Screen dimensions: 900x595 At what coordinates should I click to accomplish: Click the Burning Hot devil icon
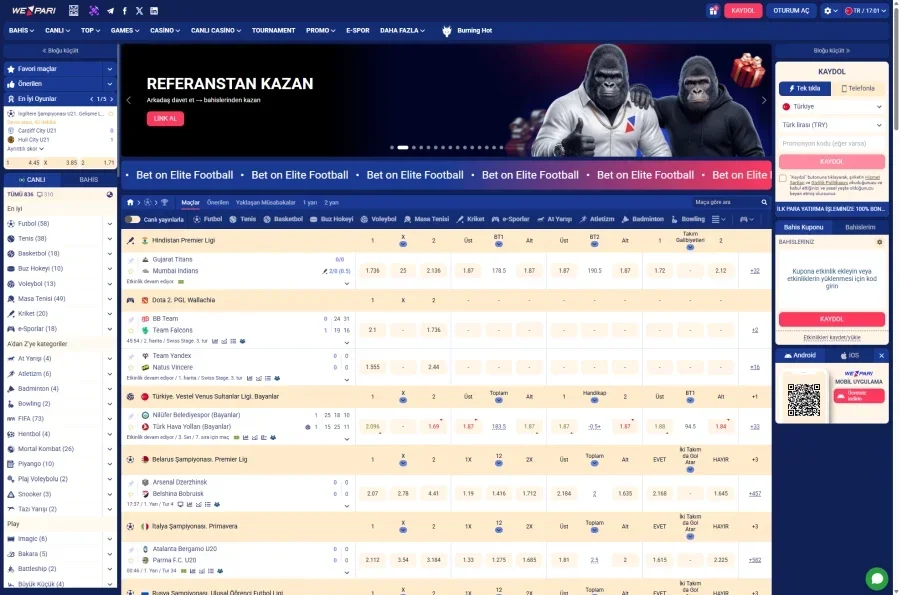[447, 31]
